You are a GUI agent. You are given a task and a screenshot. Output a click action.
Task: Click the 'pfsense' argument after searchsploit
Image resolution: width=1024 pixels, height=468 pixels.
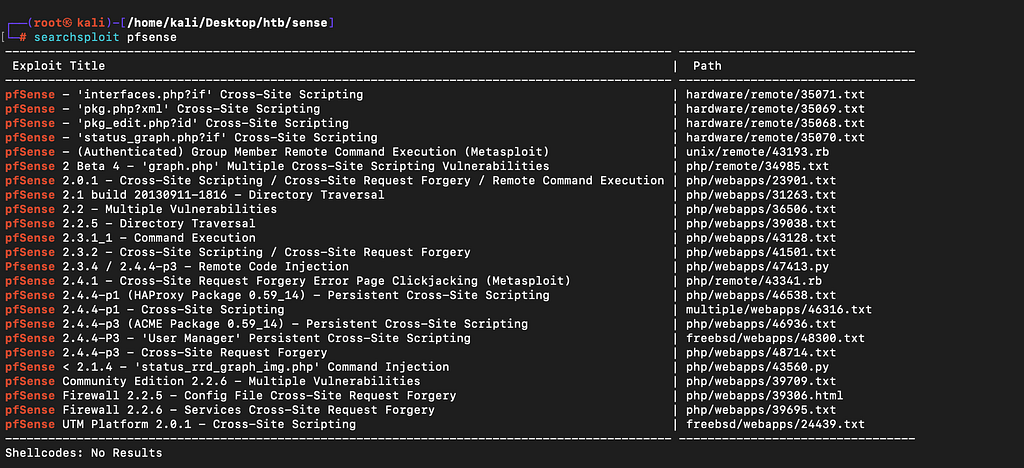coord(152,37)
